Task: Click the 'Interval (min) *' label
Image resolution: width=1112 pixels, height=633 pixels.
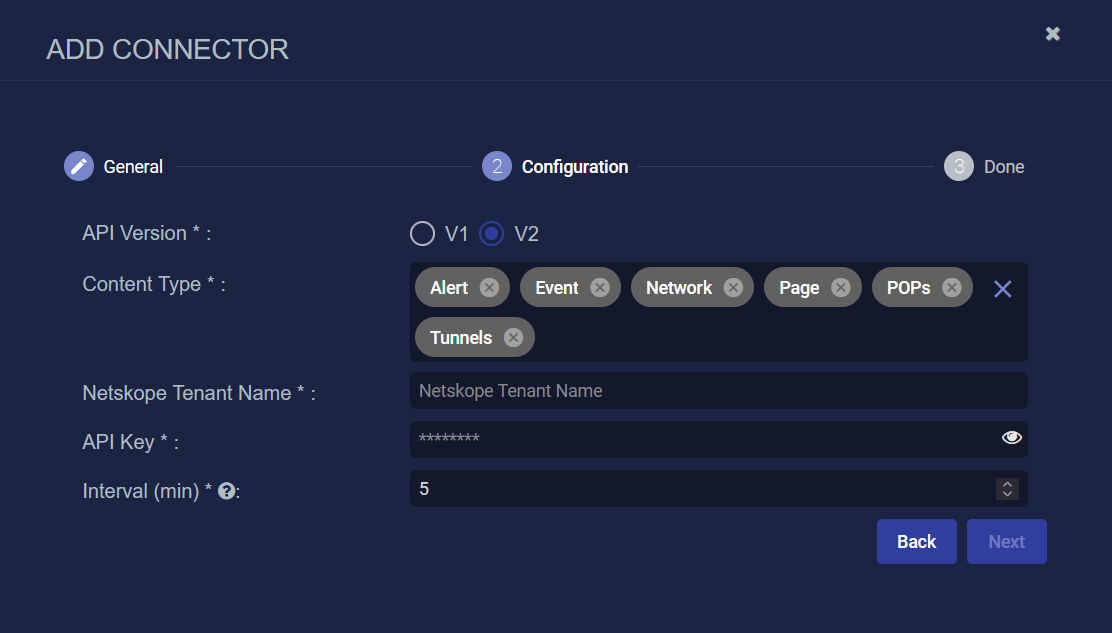Action: point(147,491)
